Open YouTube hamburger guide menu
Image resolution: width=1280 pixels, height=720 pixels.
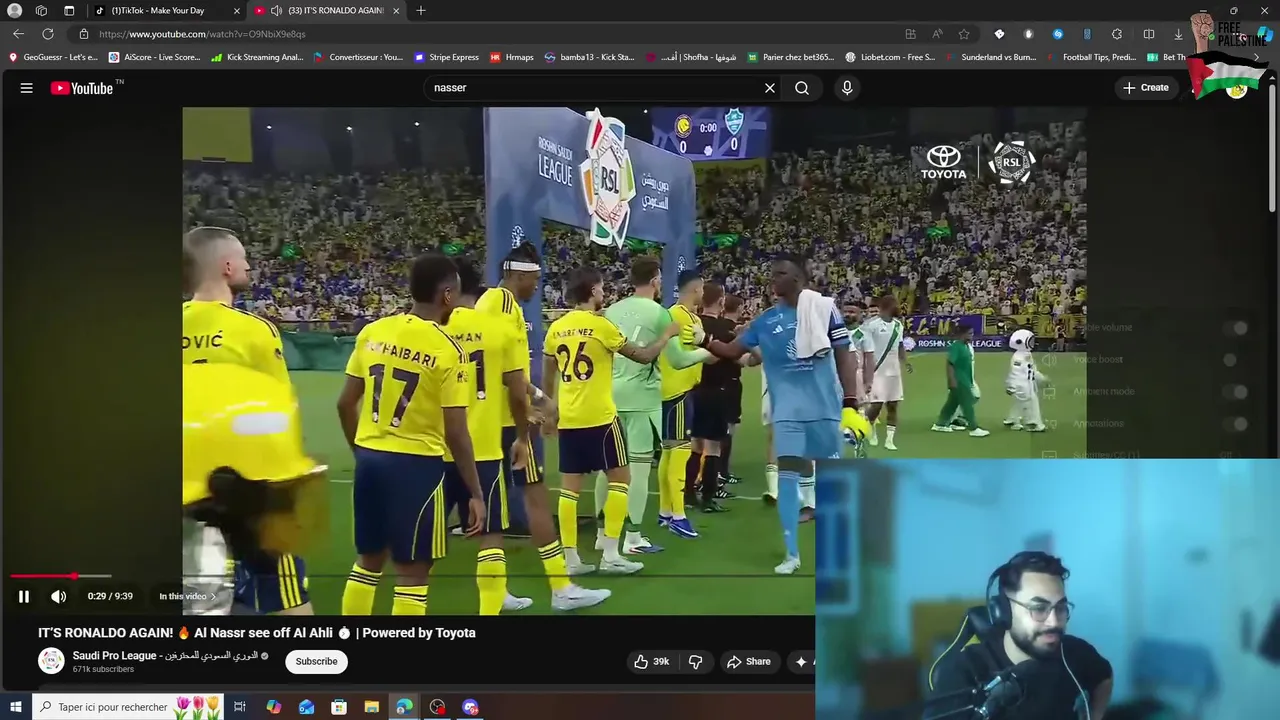[27, 88]
